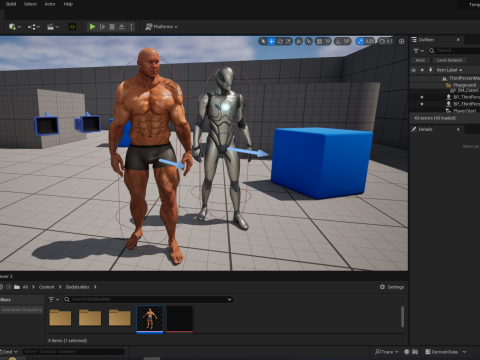Image resolution: width=480 pixels, height=360 pixels.
Task: Select the Playground folder in Outliner
Action: (445, 85)
